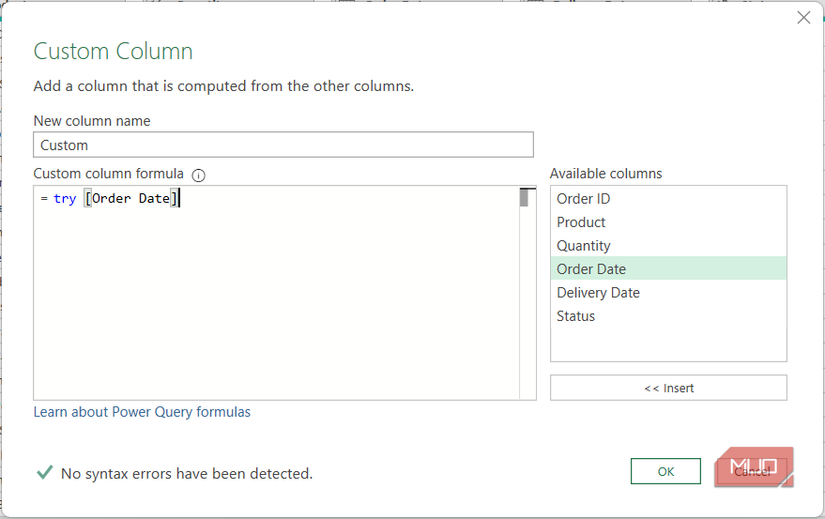Image resolution: width=825 pixels, height=519 pixels.
Task: Open Learn about Power Query formulas link
Action: tap(142, 412)
